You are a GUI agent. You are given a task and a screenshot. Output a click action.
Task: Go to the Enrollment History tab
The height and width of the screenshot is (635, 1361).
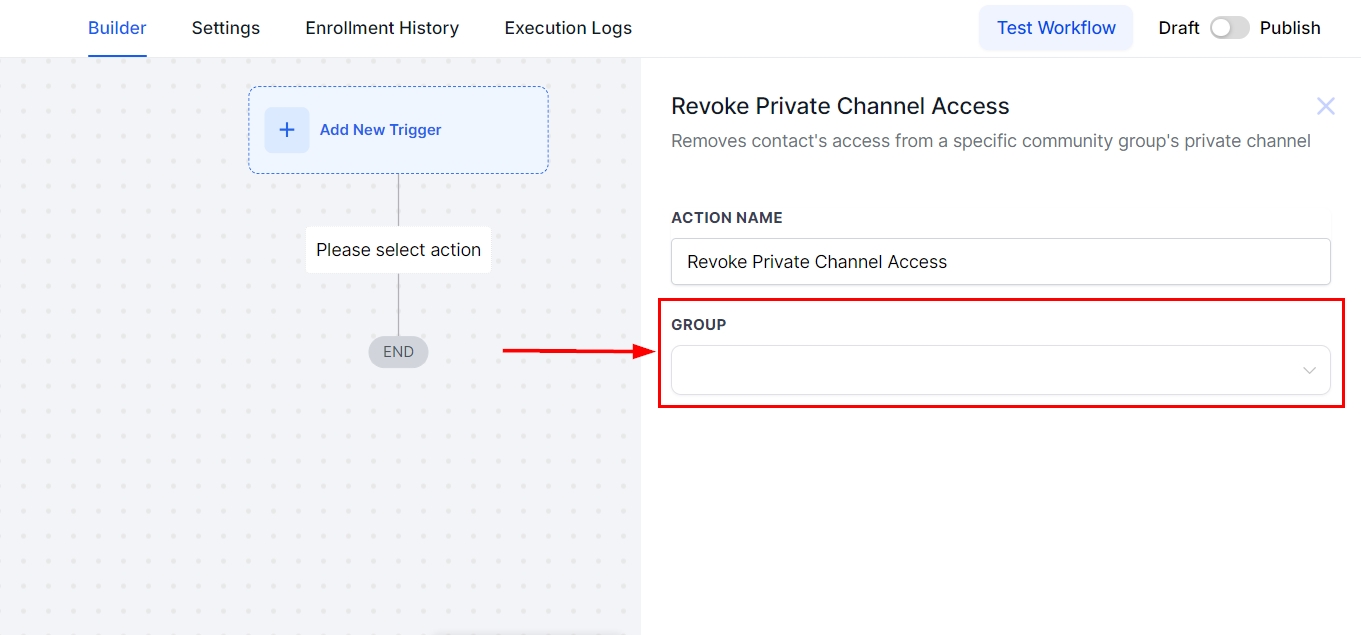point(382,28)
